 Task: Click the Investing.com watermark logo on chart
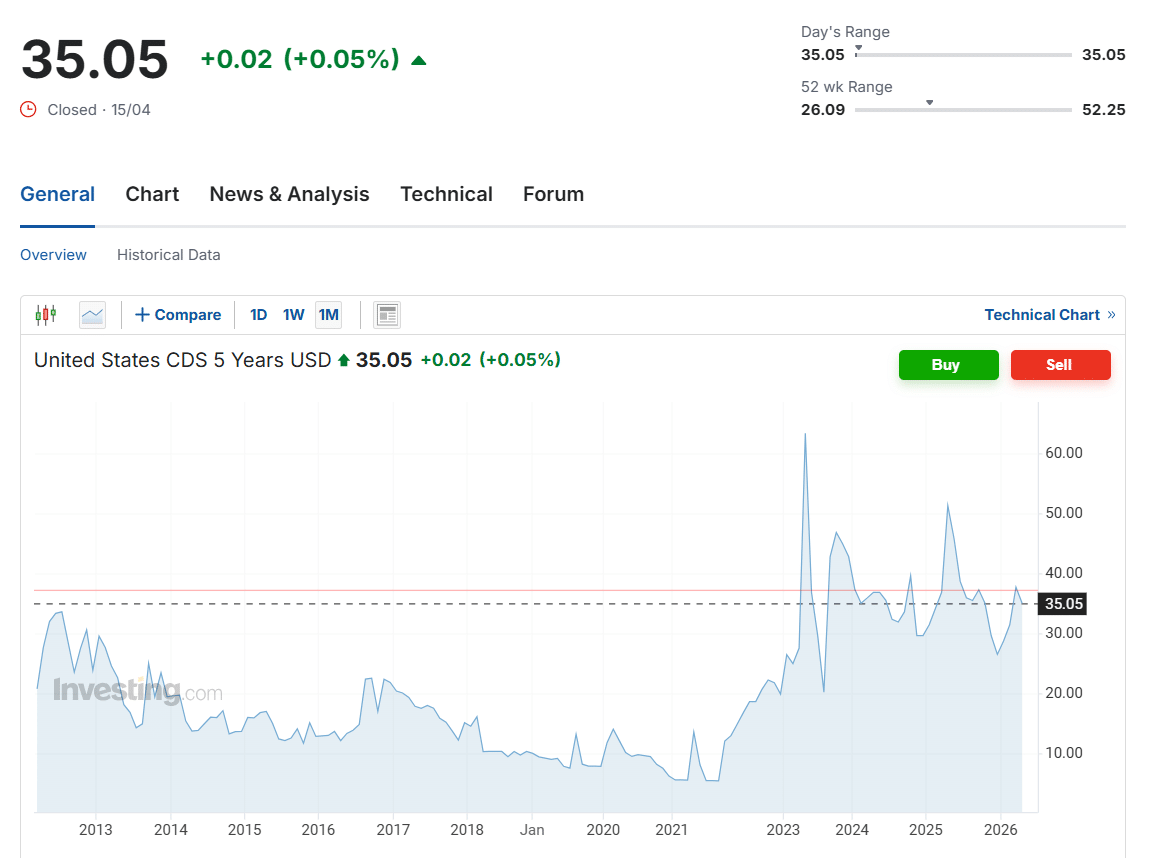[137, 691]
